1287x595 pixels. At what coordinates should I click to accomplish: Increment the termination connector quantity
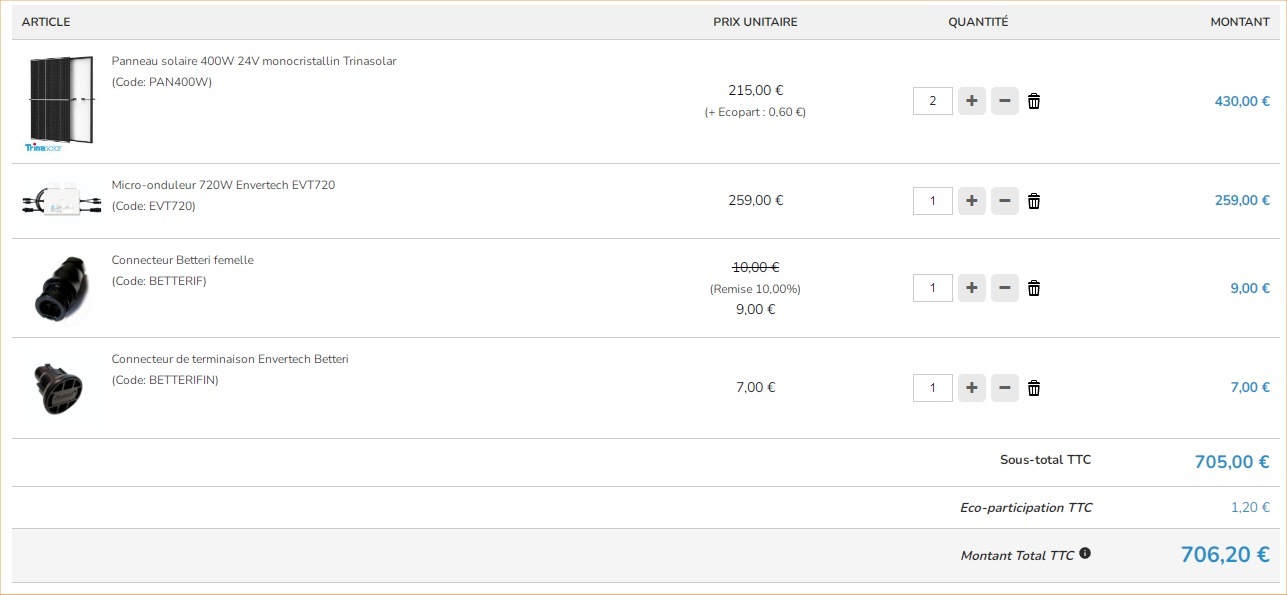[971, 388]
